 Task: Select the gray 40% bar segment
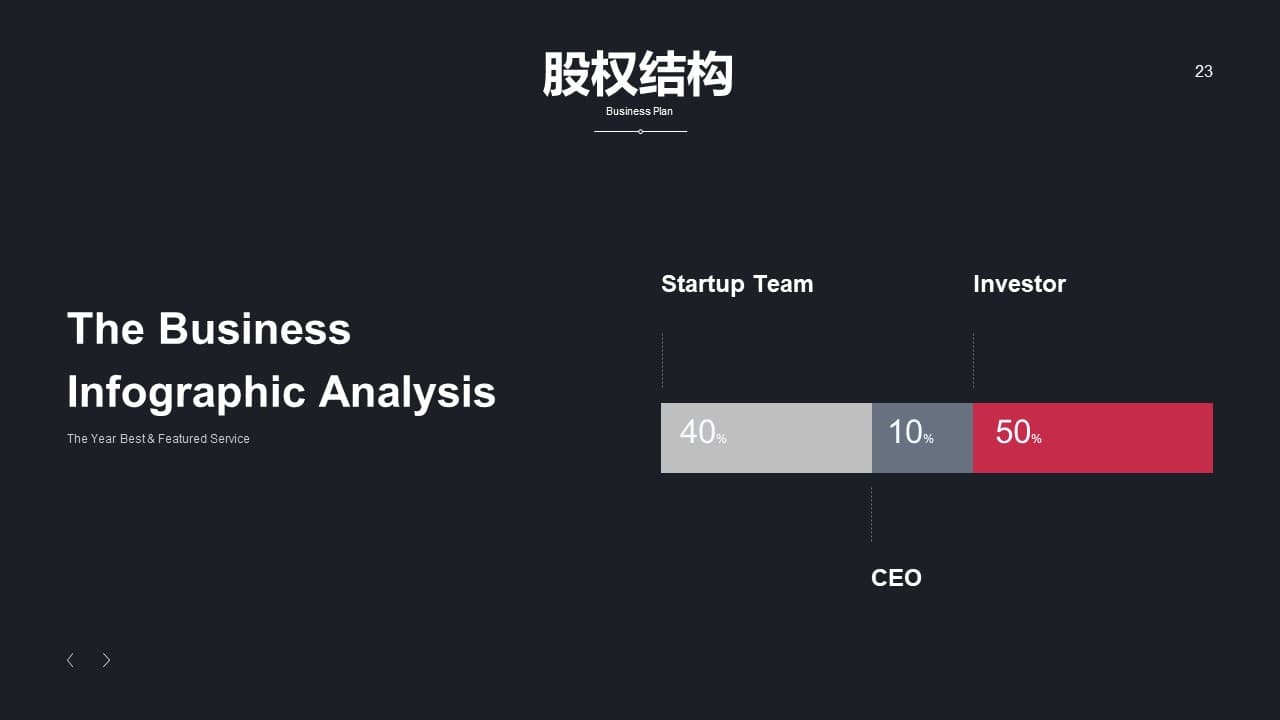(x=766, y=438)
